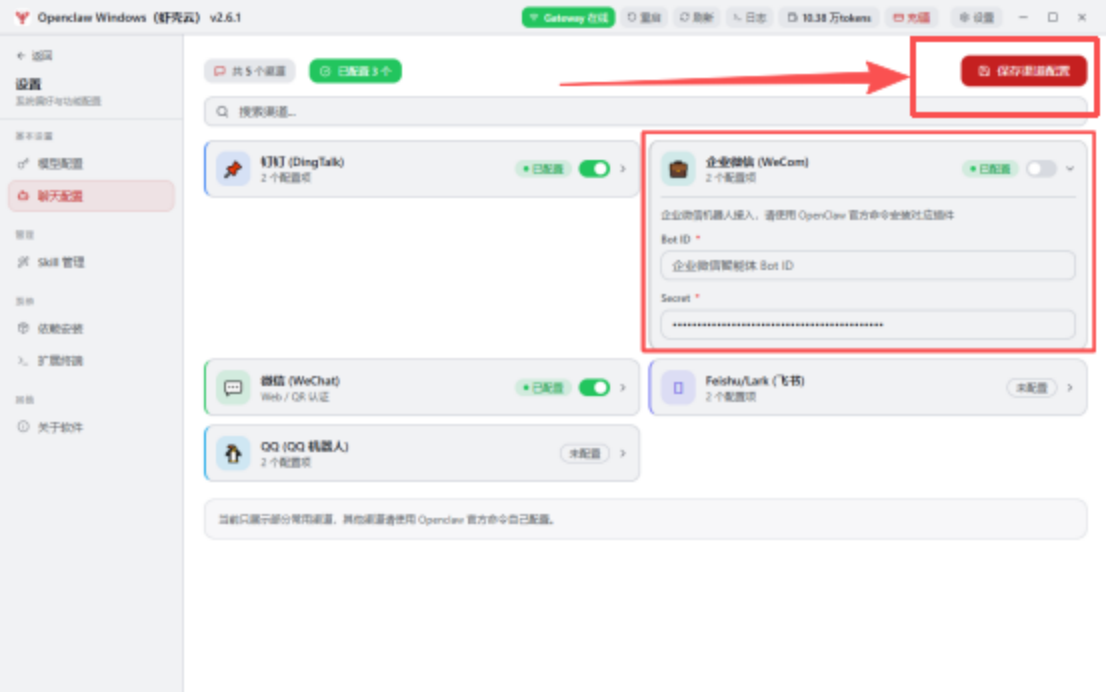Screen dimensions: 1106x692
Task: Click the 重启 button in the title bar
Action: point(644,18)
